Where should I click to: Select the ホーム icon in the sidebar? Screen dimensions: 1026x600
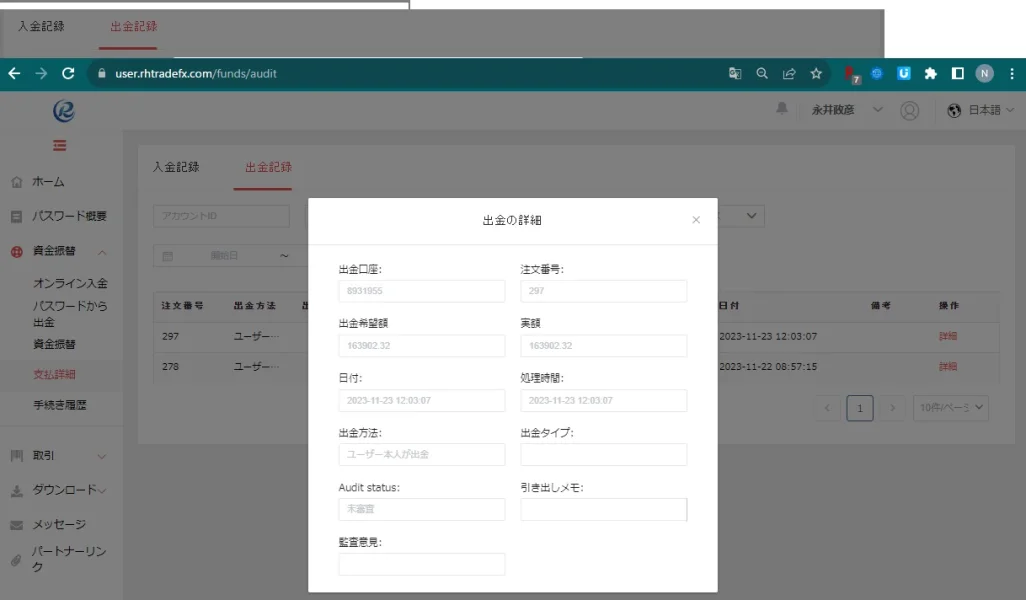point(14,182)
